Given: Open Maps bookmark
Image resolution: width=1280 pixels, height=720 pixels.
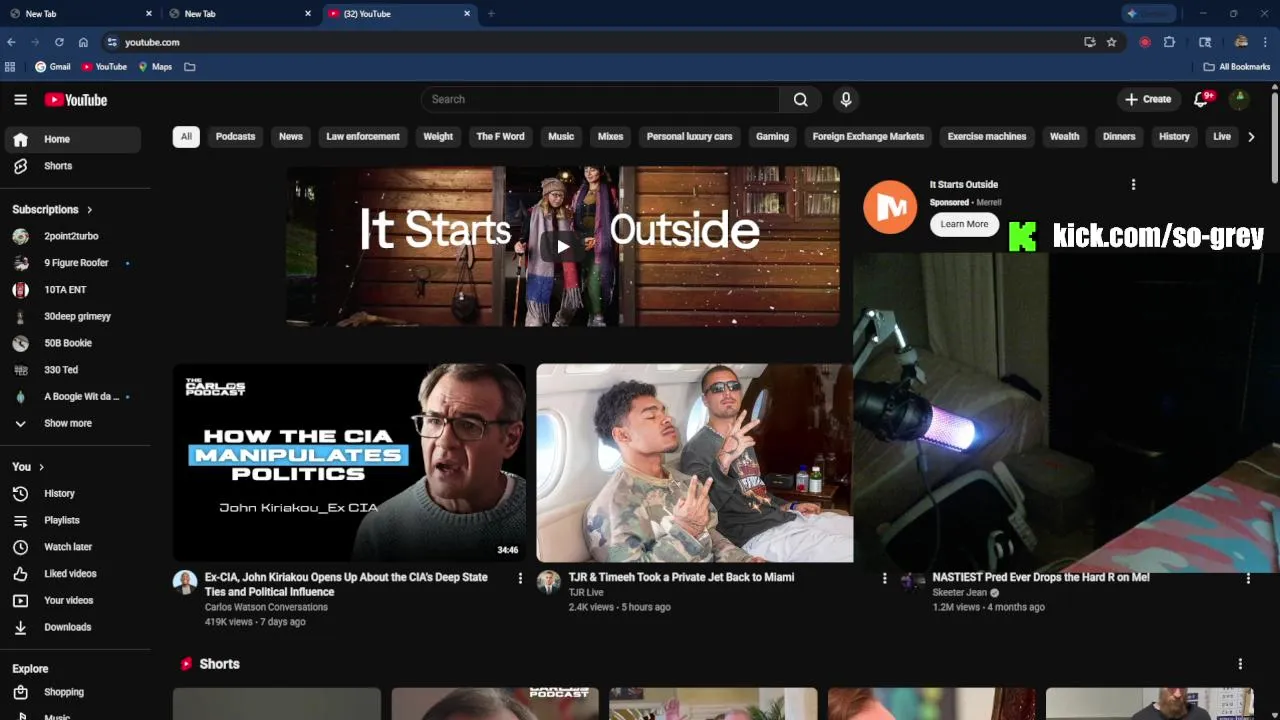Looking at the screenshot, I should [x=155, y=67].
